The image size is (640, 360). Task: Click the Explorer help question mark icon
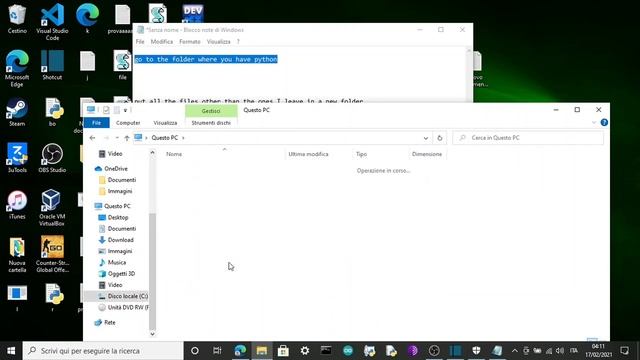(604, 122)
